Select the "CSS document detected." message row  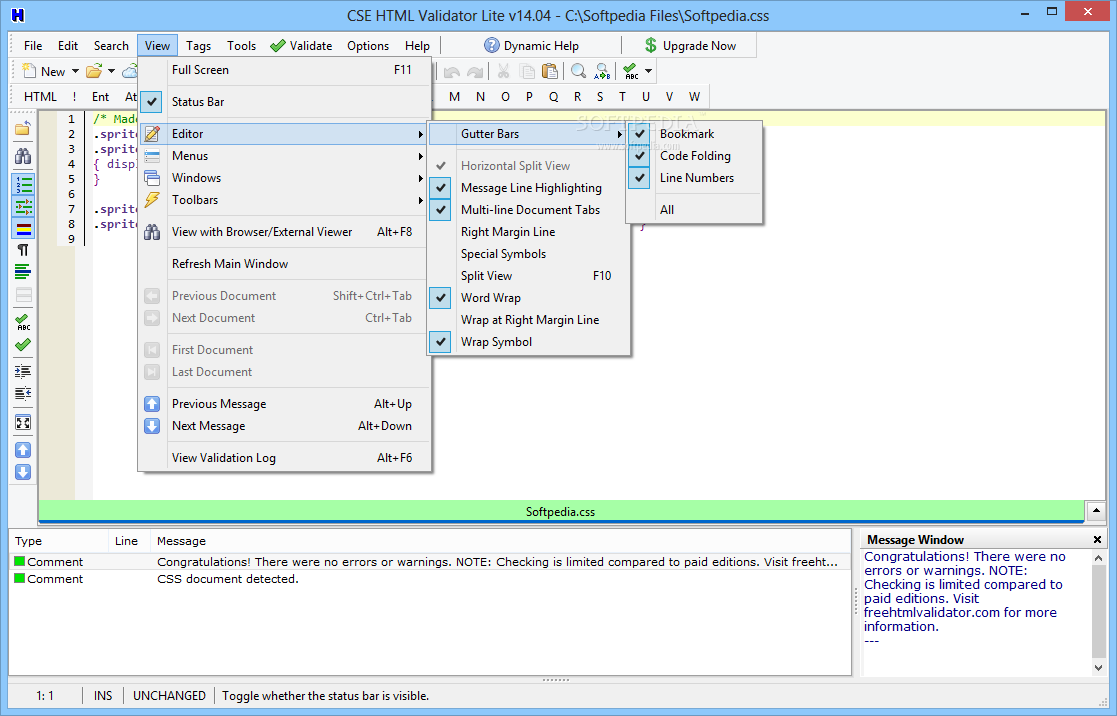point(430,579)
